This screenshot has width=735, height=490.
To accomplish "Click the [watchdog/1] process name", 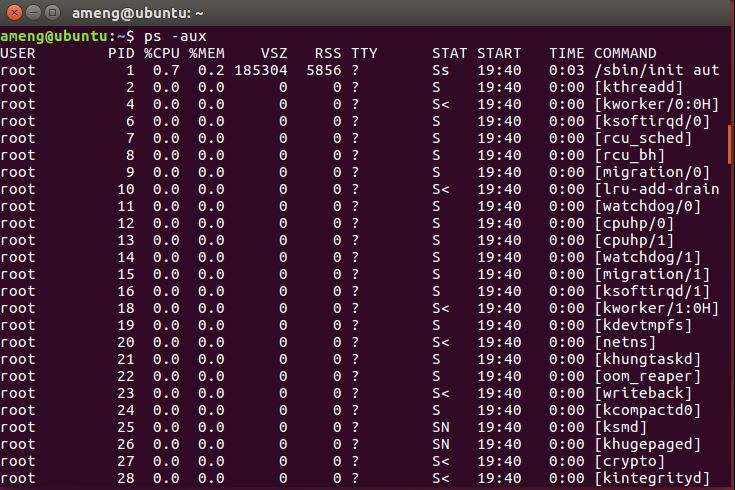I will (x=648, y=257).
